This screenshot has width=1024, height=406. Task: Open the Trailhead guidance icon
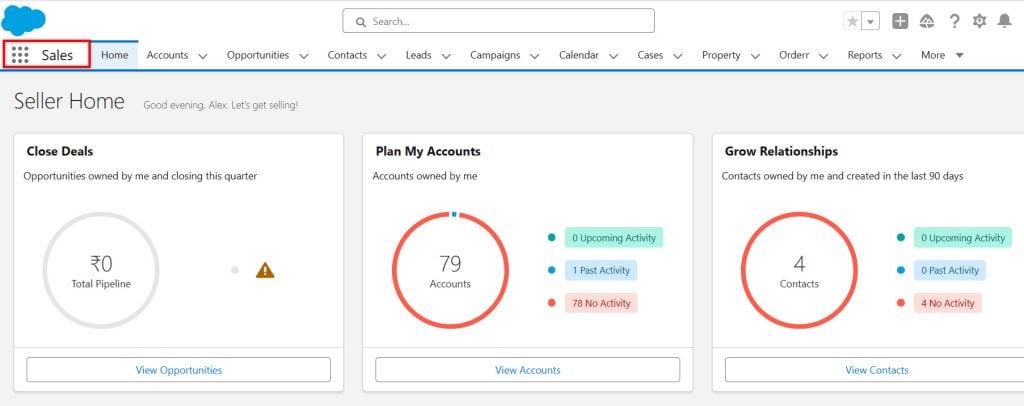927,22
